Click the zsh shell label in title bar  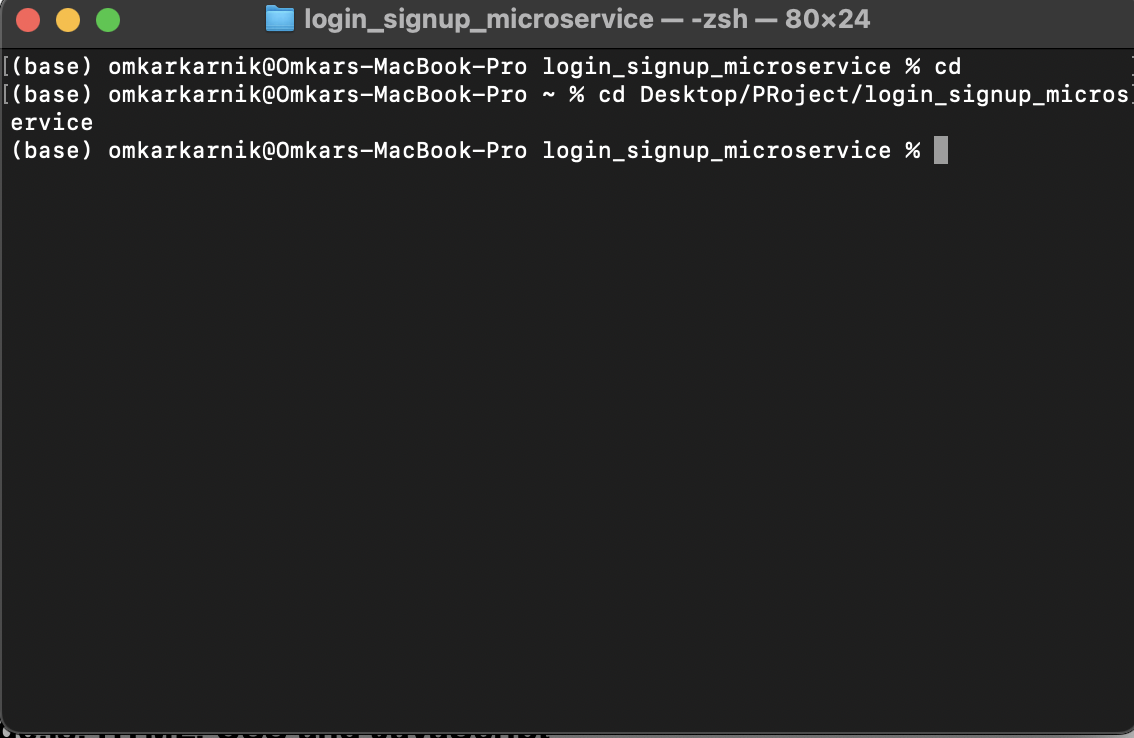pyautogui.click(x=717, y=17)
